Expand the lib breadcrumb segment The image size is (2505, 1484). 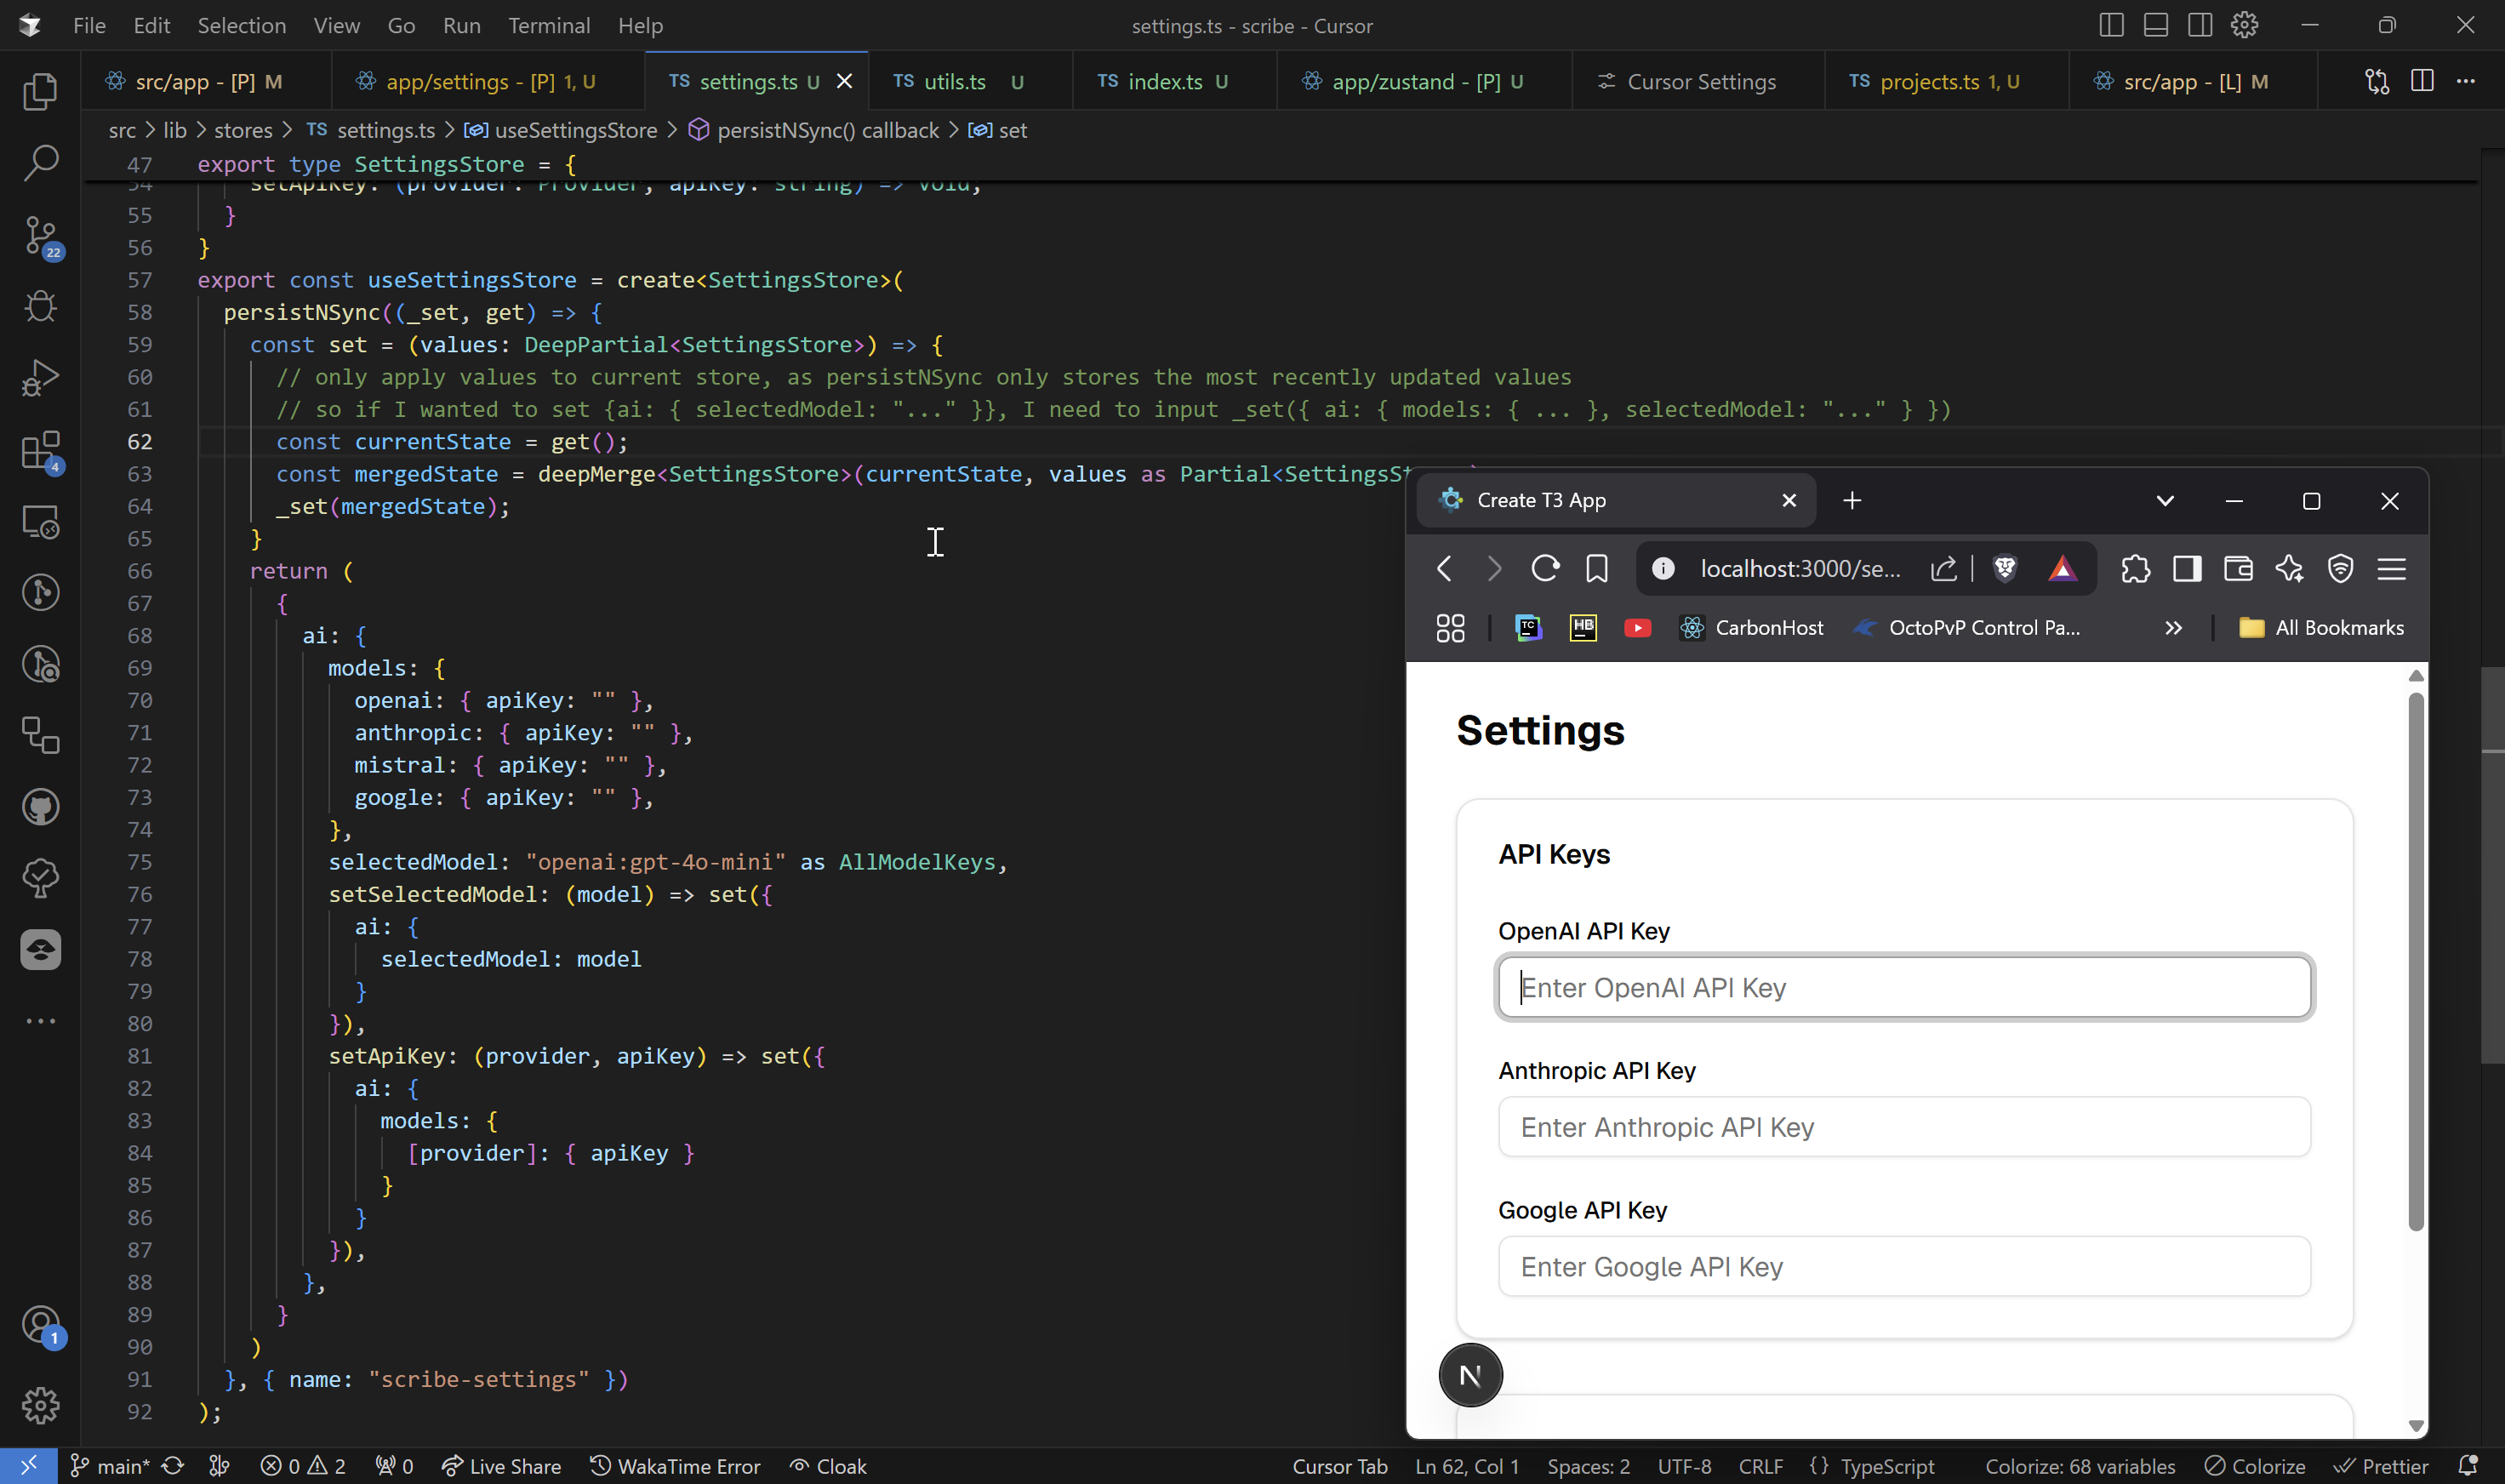tap(175, 130)
